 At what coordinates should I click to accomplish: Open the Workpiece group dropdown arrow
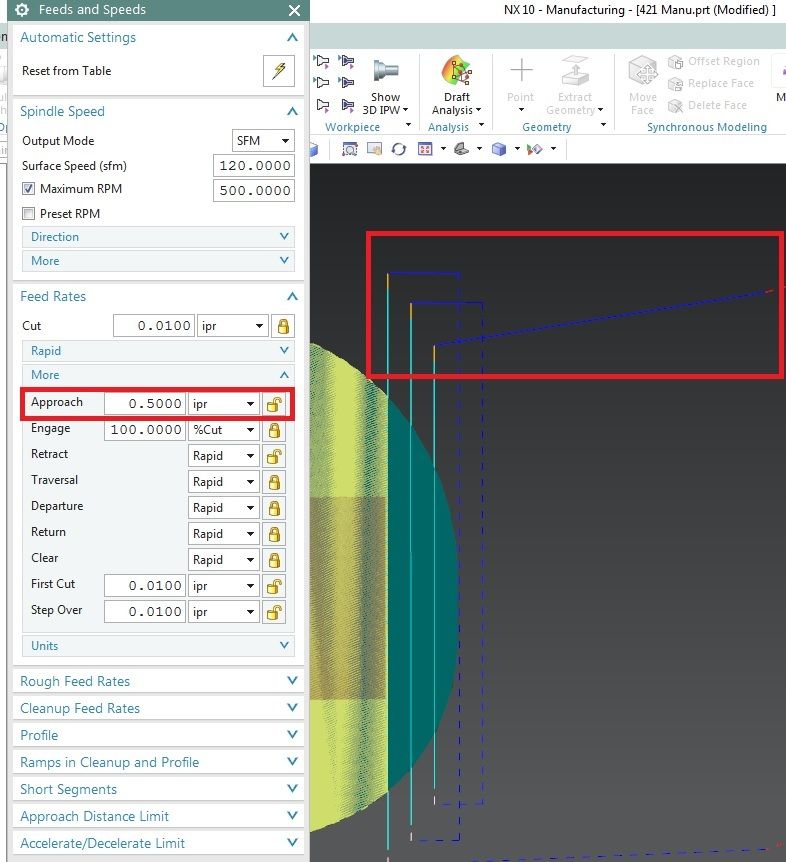point(408,125)
